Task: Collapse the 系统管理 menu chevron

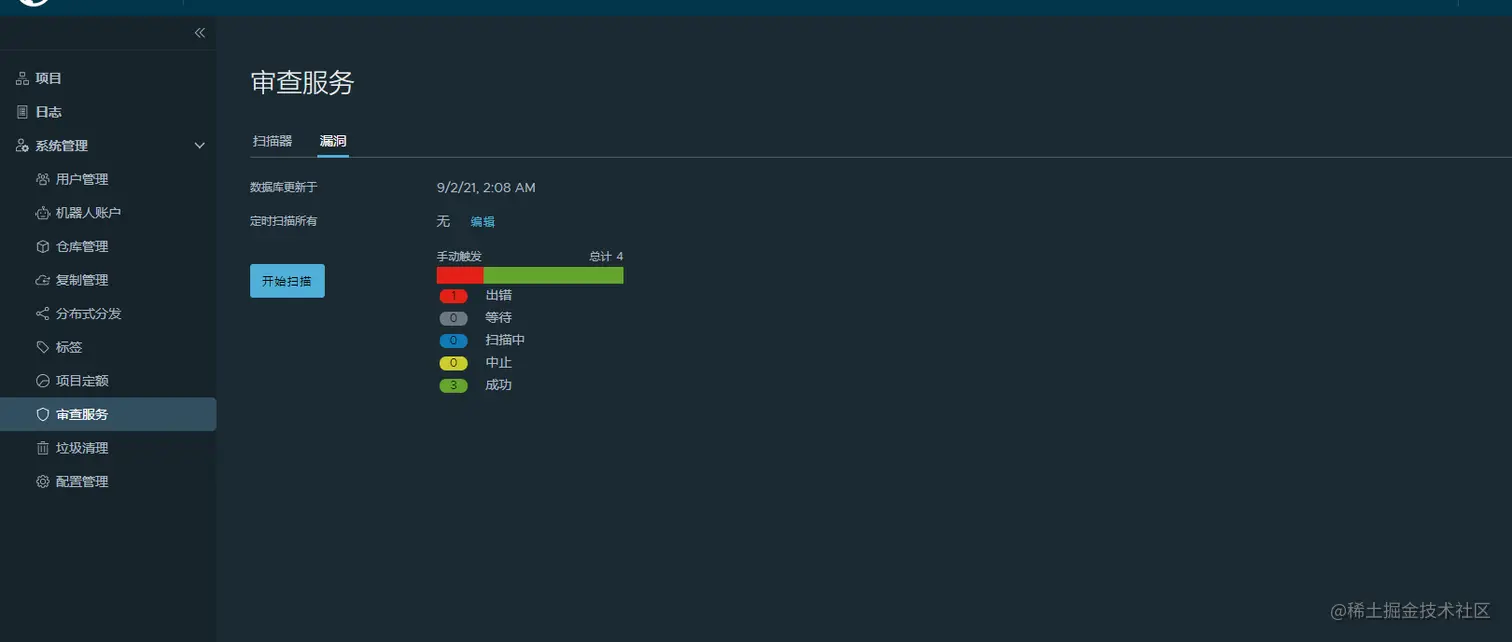Action: point(199,146)
